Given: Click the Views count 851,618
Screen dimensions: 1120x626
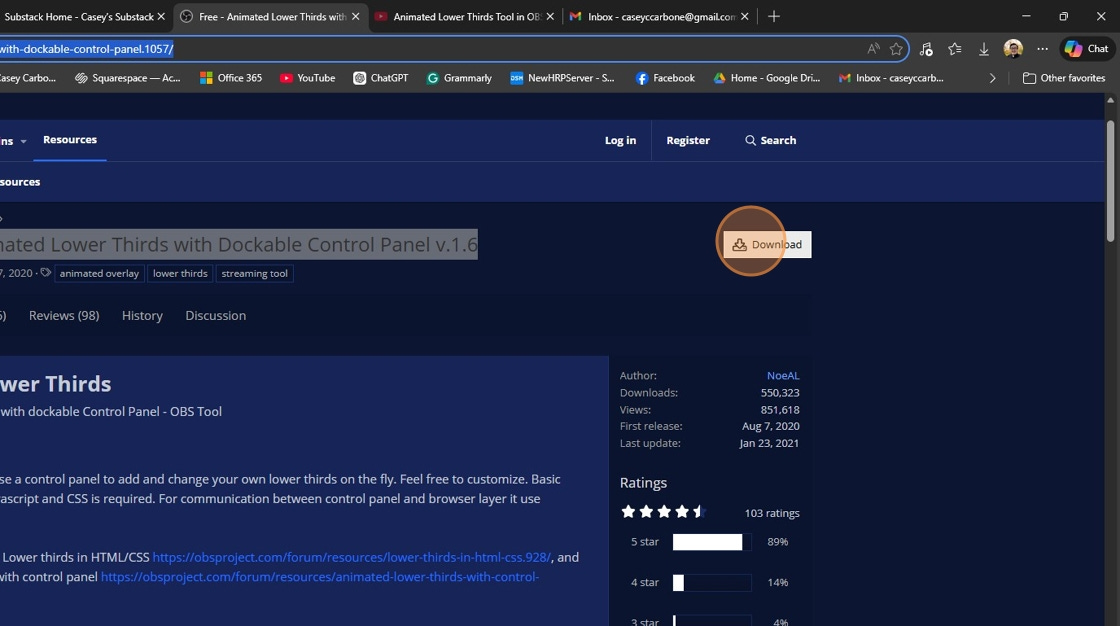Looking at the screenshot, I should tap(780, 410).
